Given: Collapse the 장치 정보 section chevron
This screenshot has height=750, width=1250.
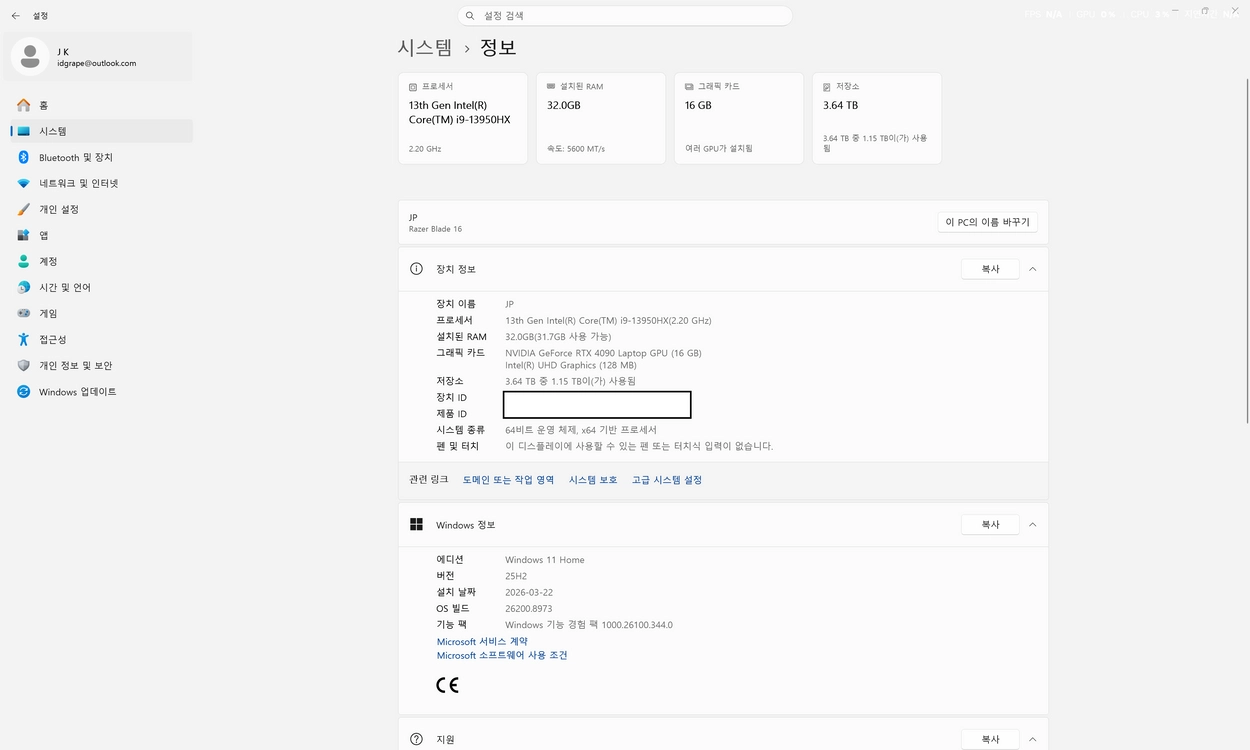Looking at the screenshot, I should point(1033,269).
